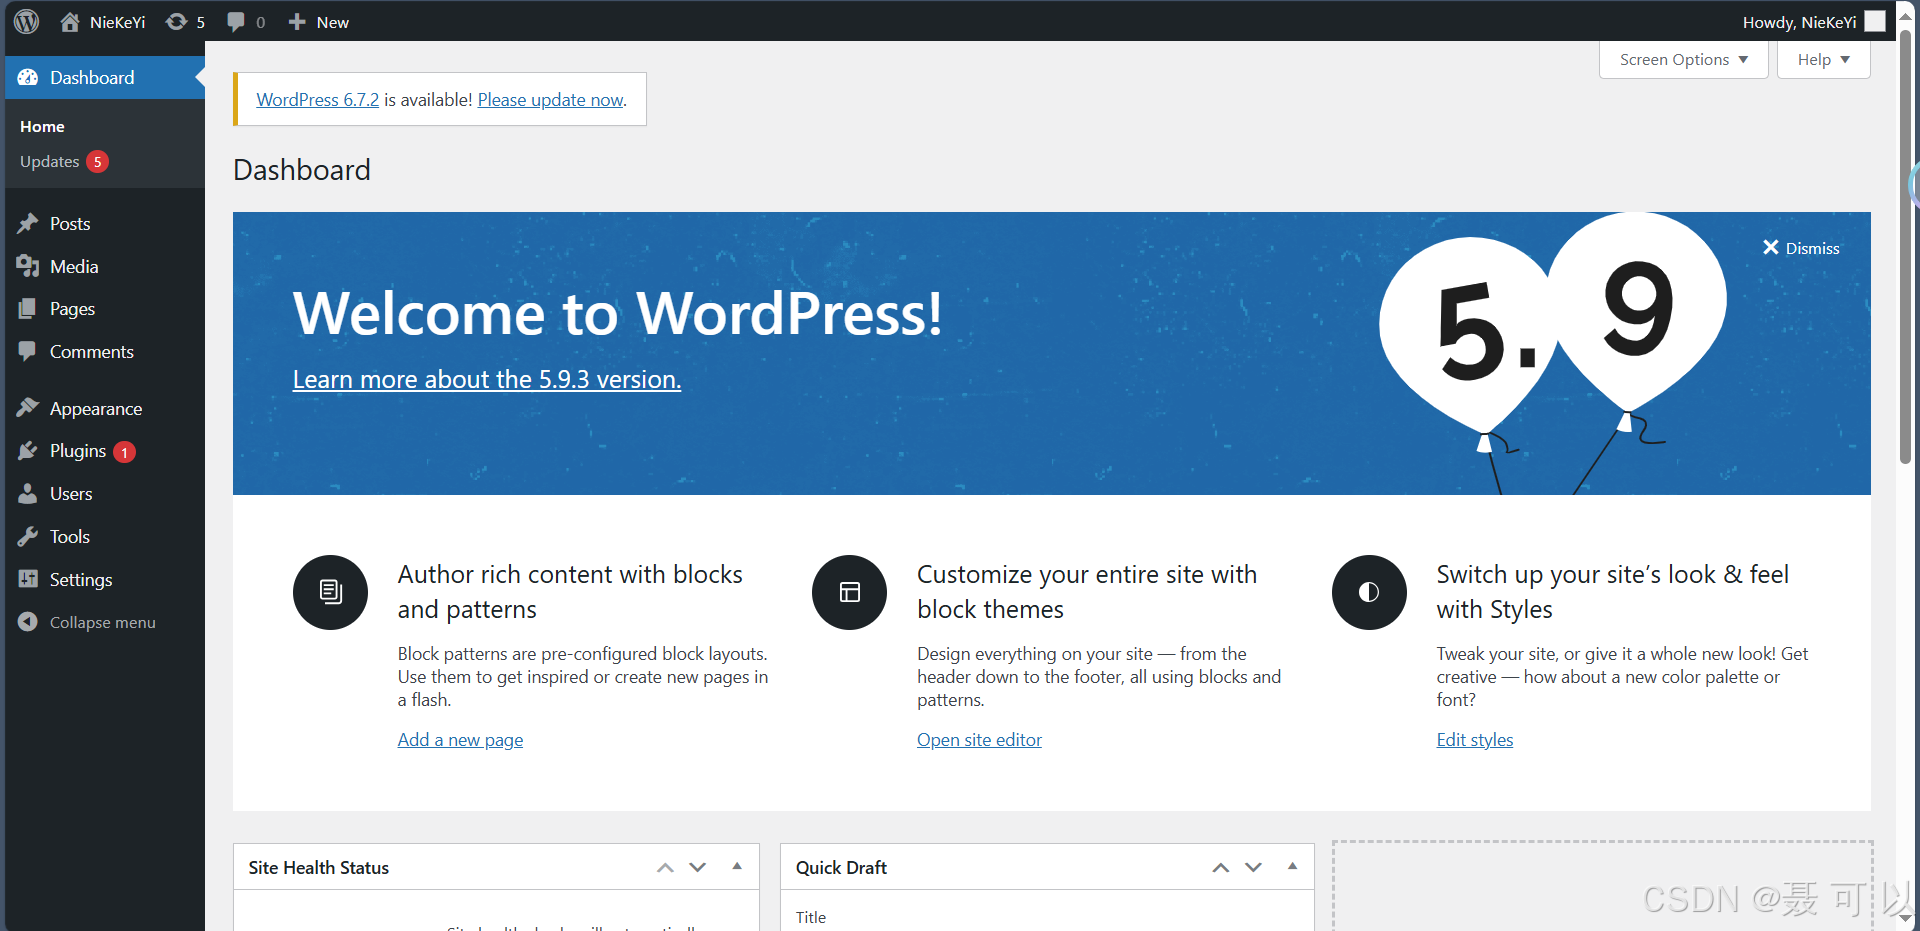The width and height of the screenshot is (1920, 931).
Task: Dismiss the welcome panel
Action: pyautogui.click(x=1801, y=248)
